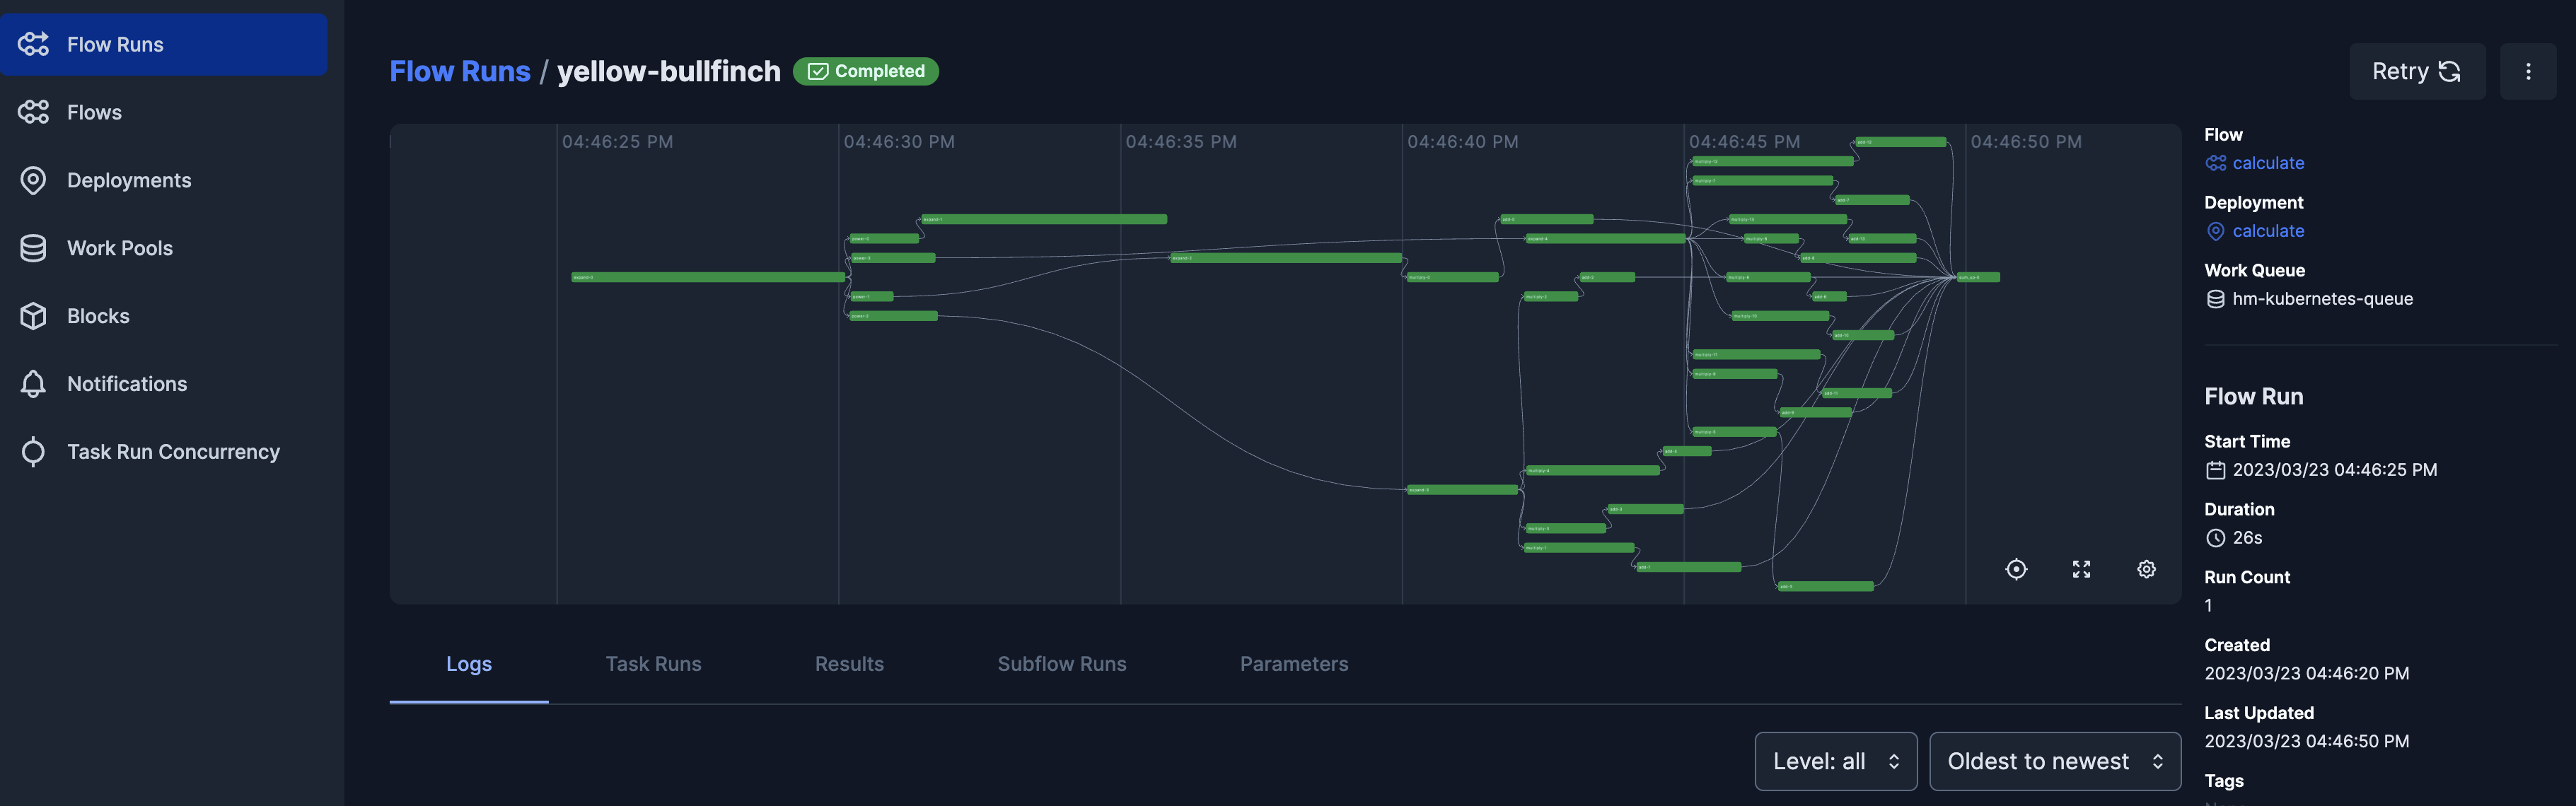Screen dimensions: 2576x806
Task: Open the Work Pools database icon
Action: click(33, 248)
